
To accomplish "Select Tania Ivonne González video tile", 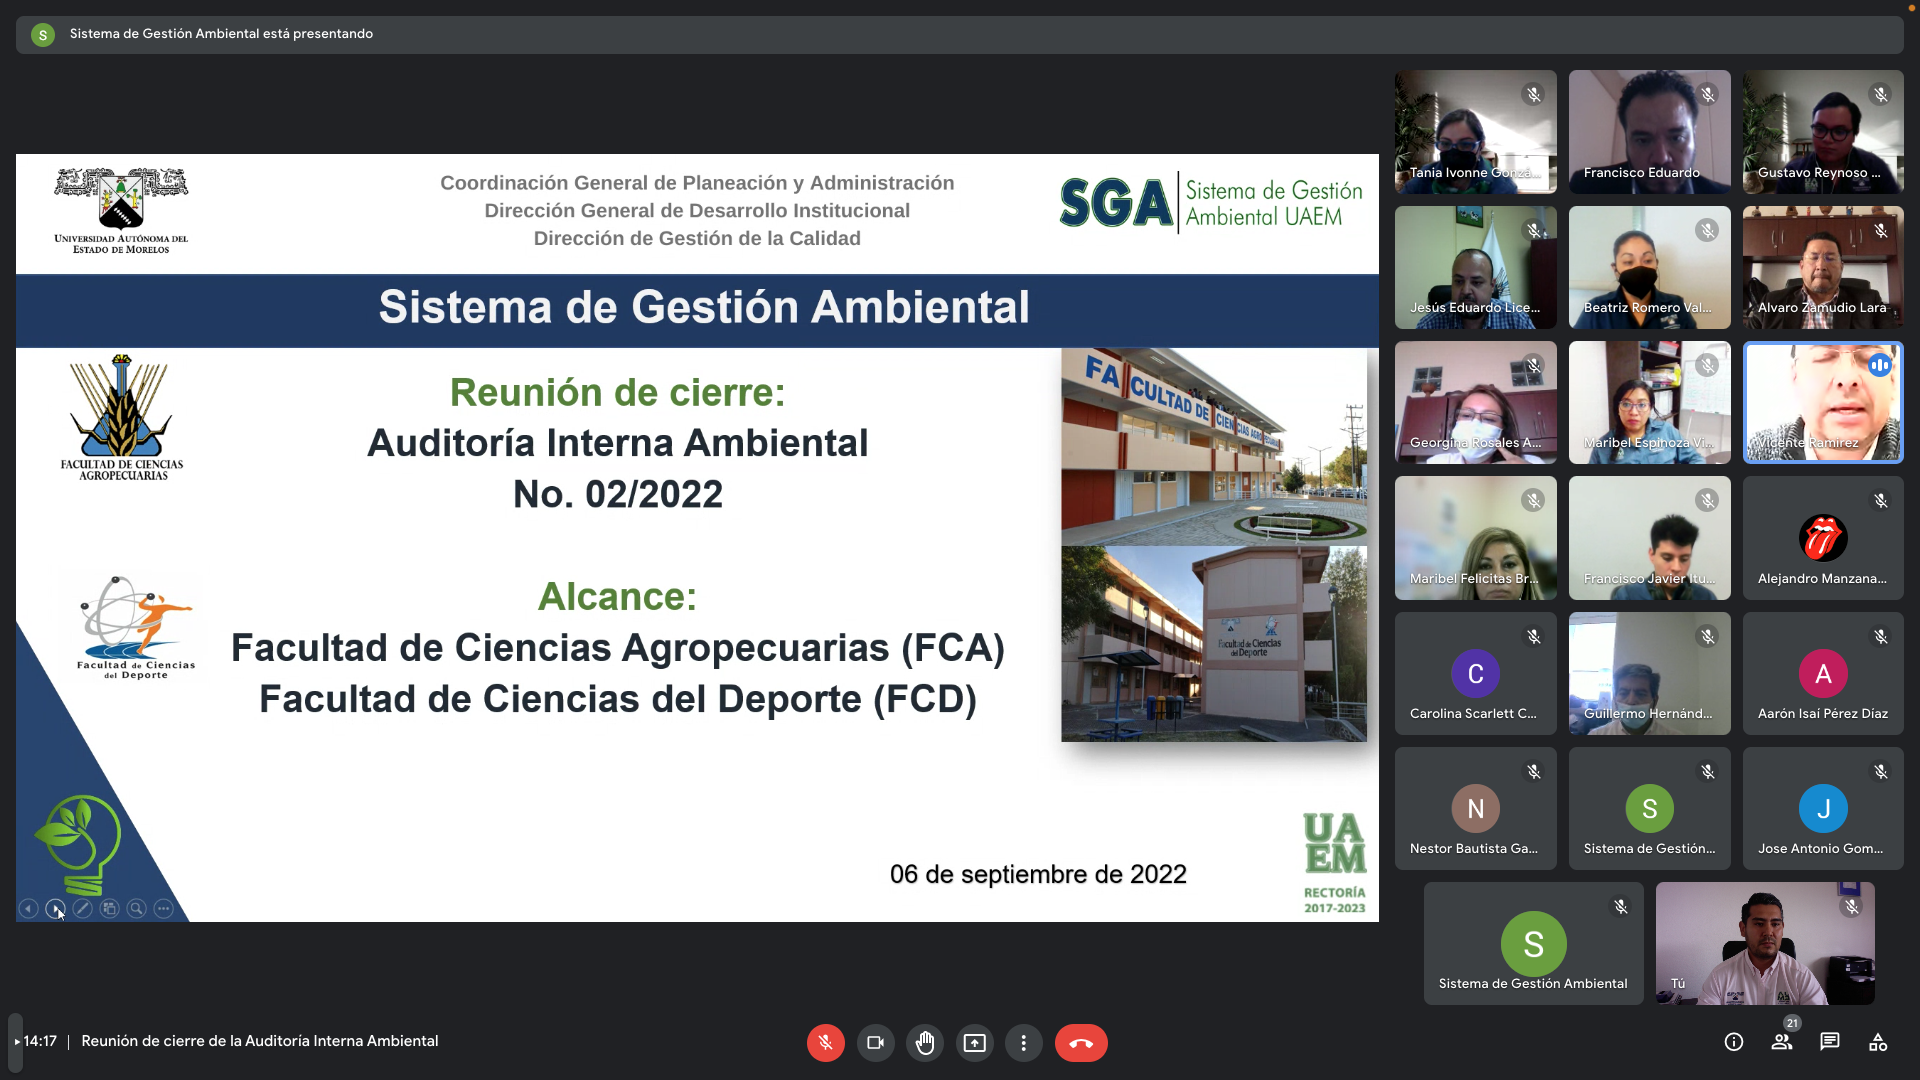I will (x=1475, y=132).
